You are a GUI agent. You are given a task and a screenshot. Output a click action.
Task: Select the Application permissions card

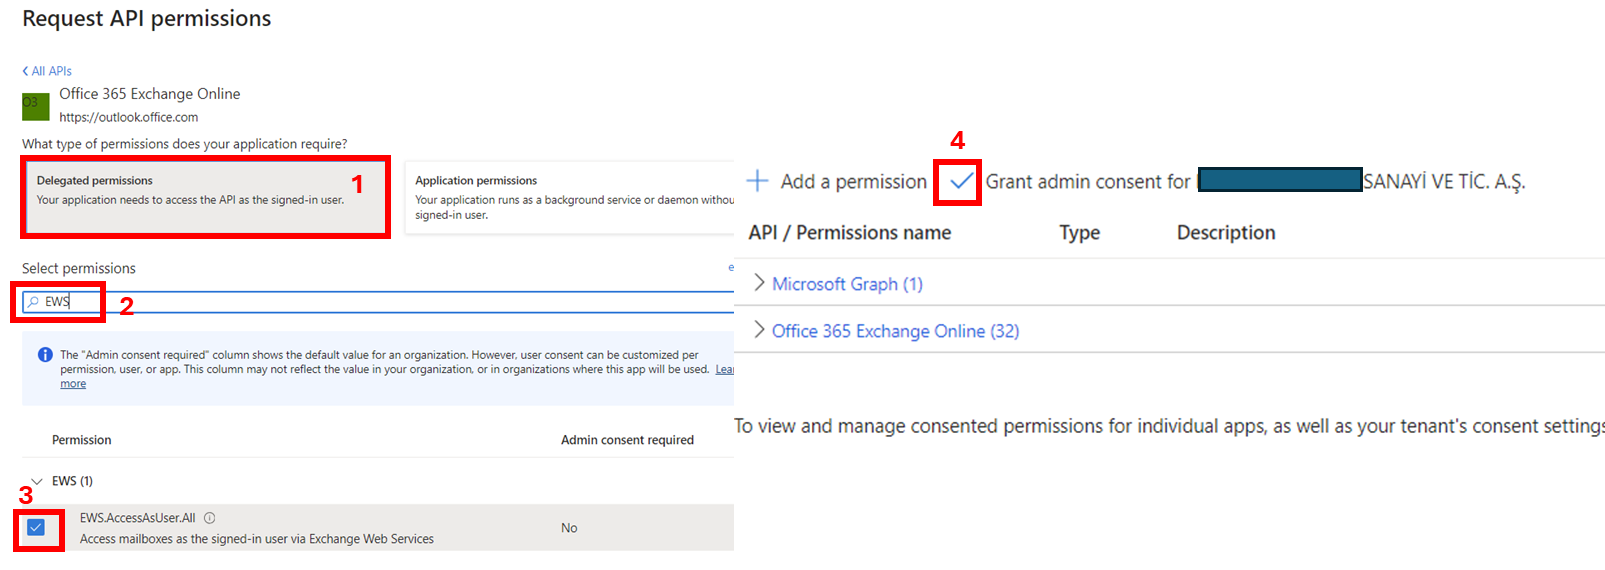570,197
